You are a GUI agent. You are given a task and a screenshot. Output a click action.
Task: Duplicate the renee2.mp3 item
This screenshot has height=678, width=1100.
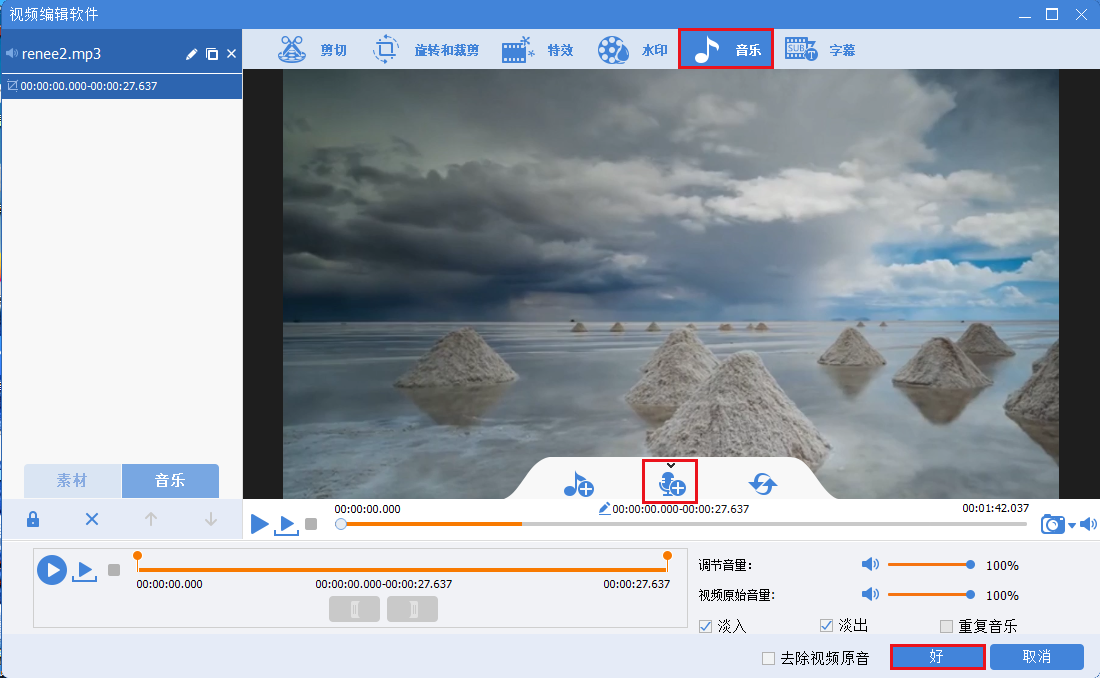click(x=212, y=54)
